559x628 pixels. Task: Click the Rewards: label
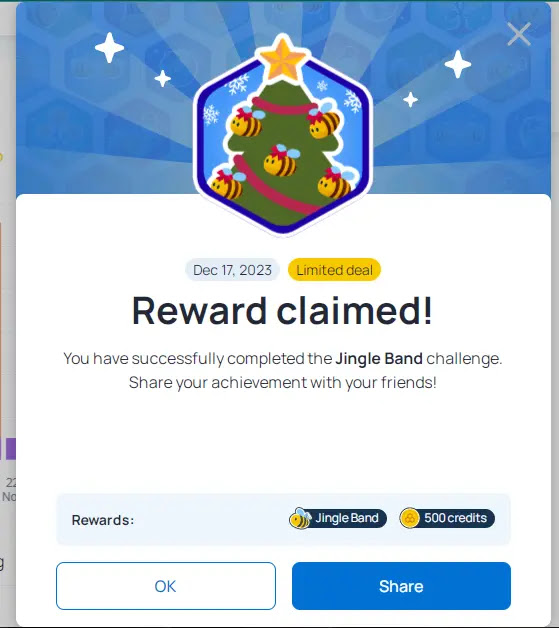tap(103, 520)
